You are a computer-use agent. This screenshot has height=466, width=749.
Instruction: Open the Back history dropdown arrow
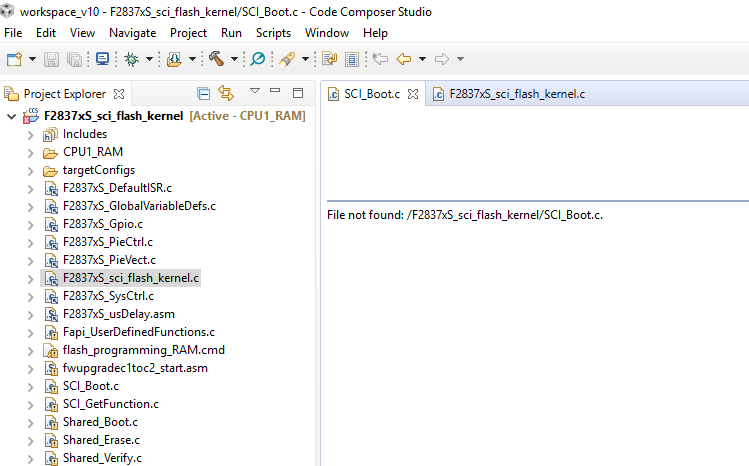[422, 59]
